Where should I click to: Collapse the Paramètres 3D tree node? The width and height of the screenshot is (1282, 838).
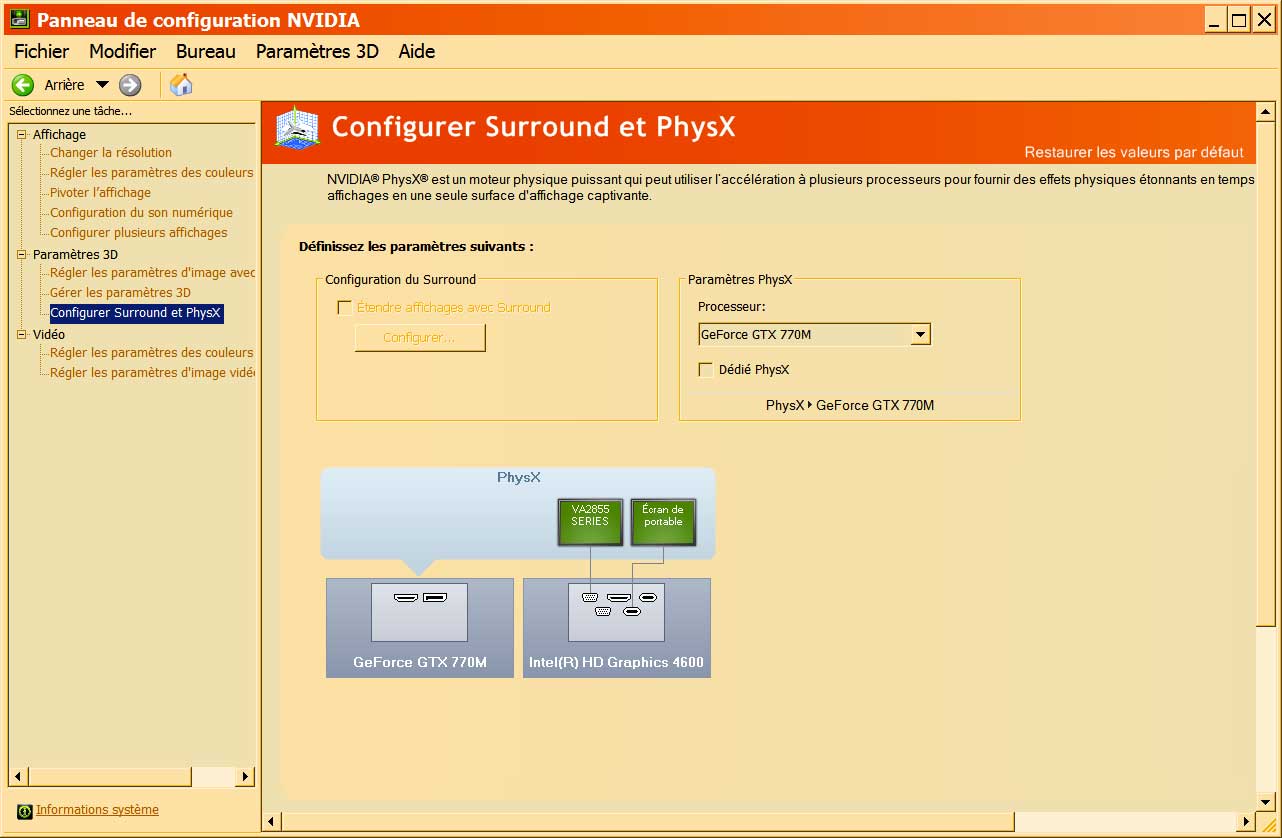pos(22,254)
